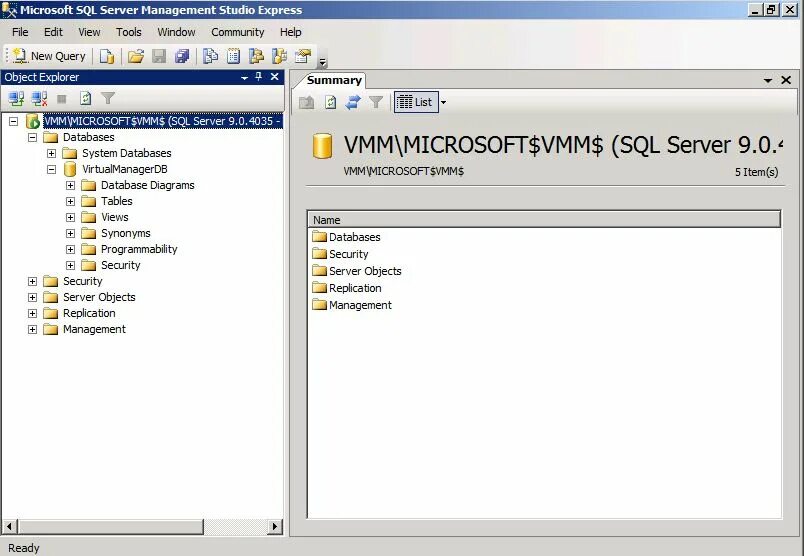
Task: Click the Save floppy disk icon
Action: [x=159, y=56]
